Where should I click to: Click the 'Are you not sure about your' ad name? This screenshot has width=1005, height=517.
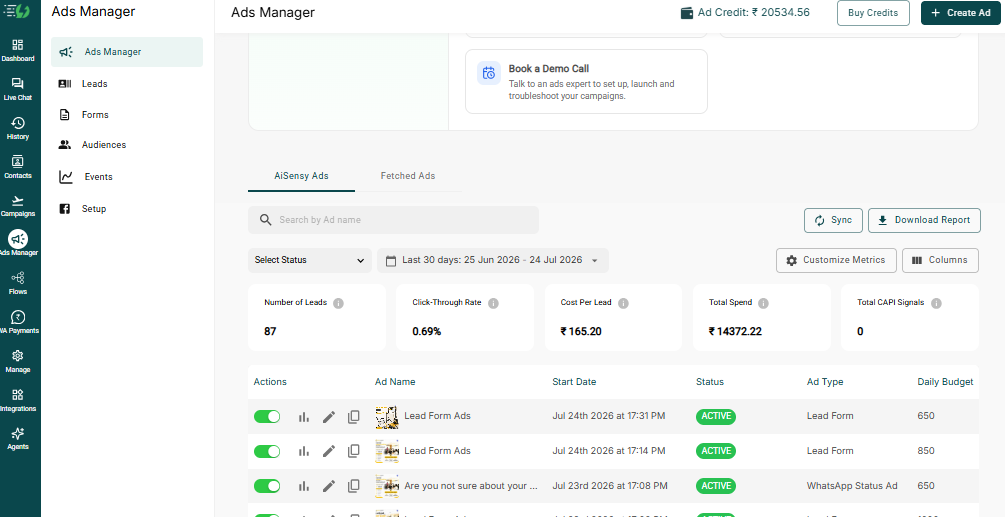pos(471,486)
